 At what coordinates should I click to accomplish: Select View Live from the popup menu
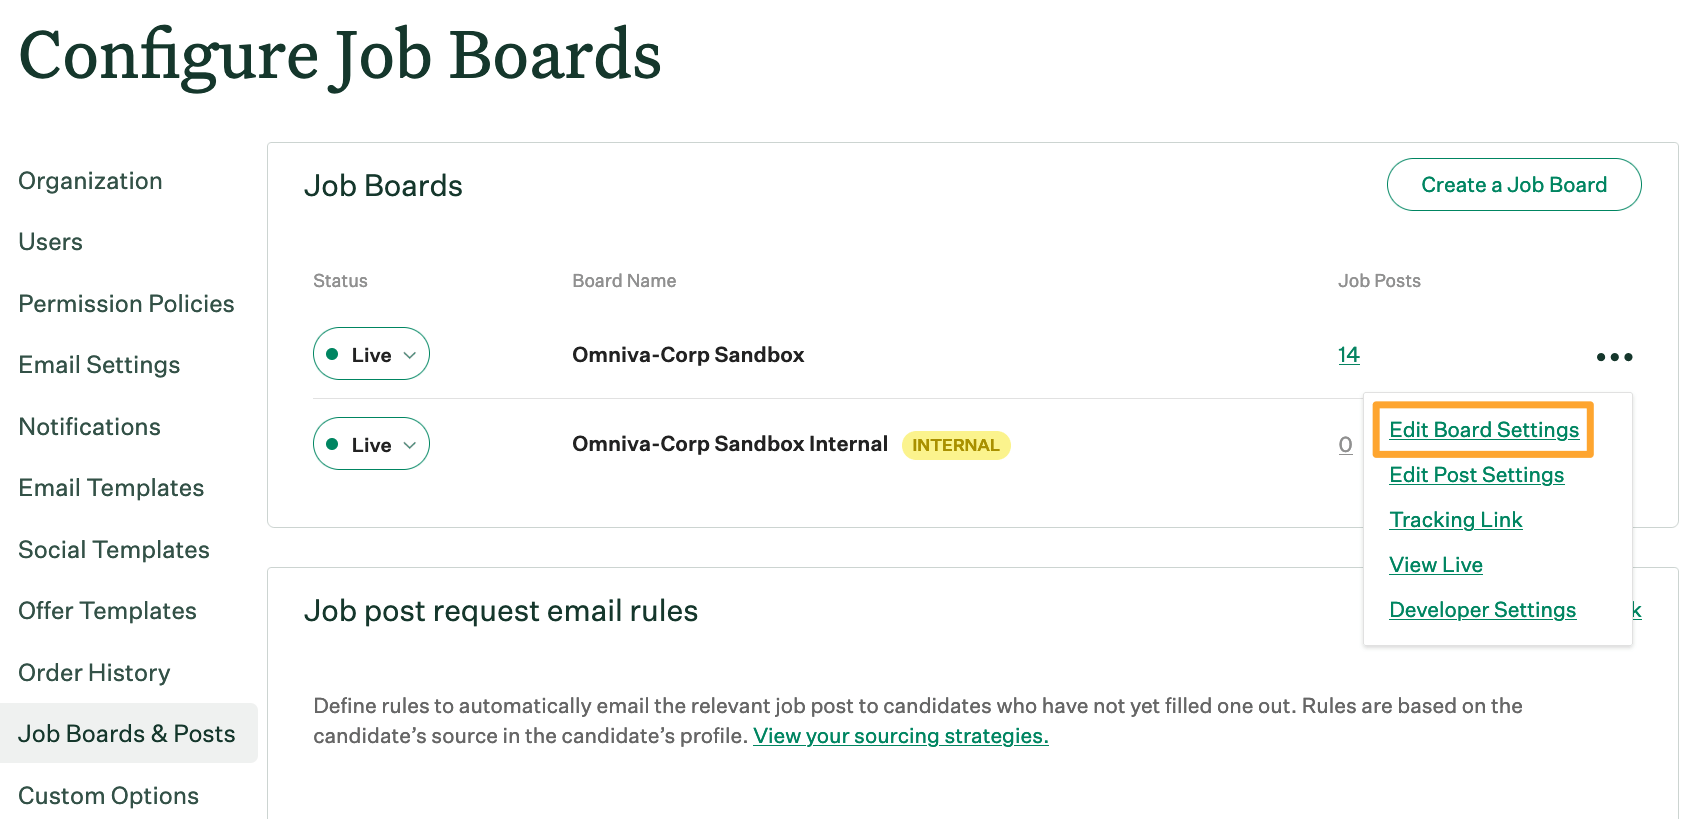tap(1435, 565)
